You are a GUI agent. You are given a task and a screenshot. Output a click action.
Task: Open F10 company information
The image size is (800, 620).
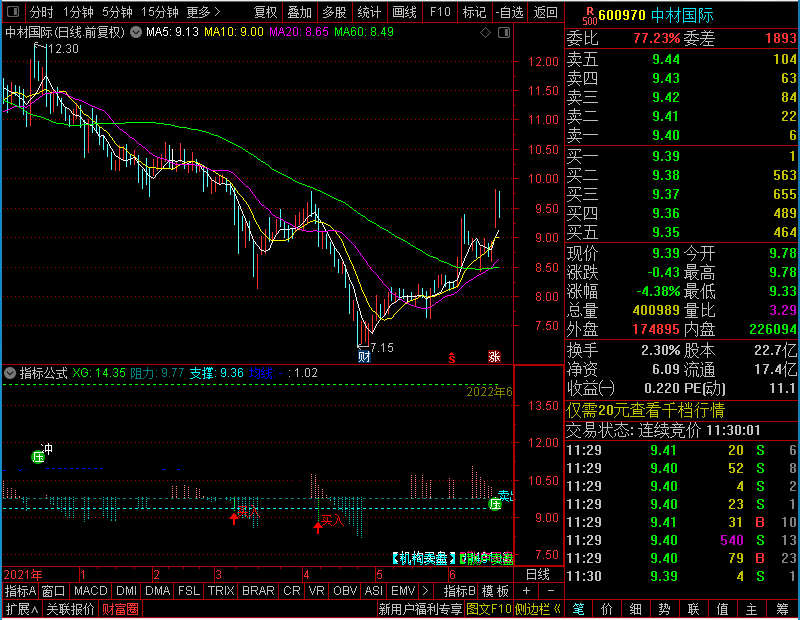tap(440, 12)
